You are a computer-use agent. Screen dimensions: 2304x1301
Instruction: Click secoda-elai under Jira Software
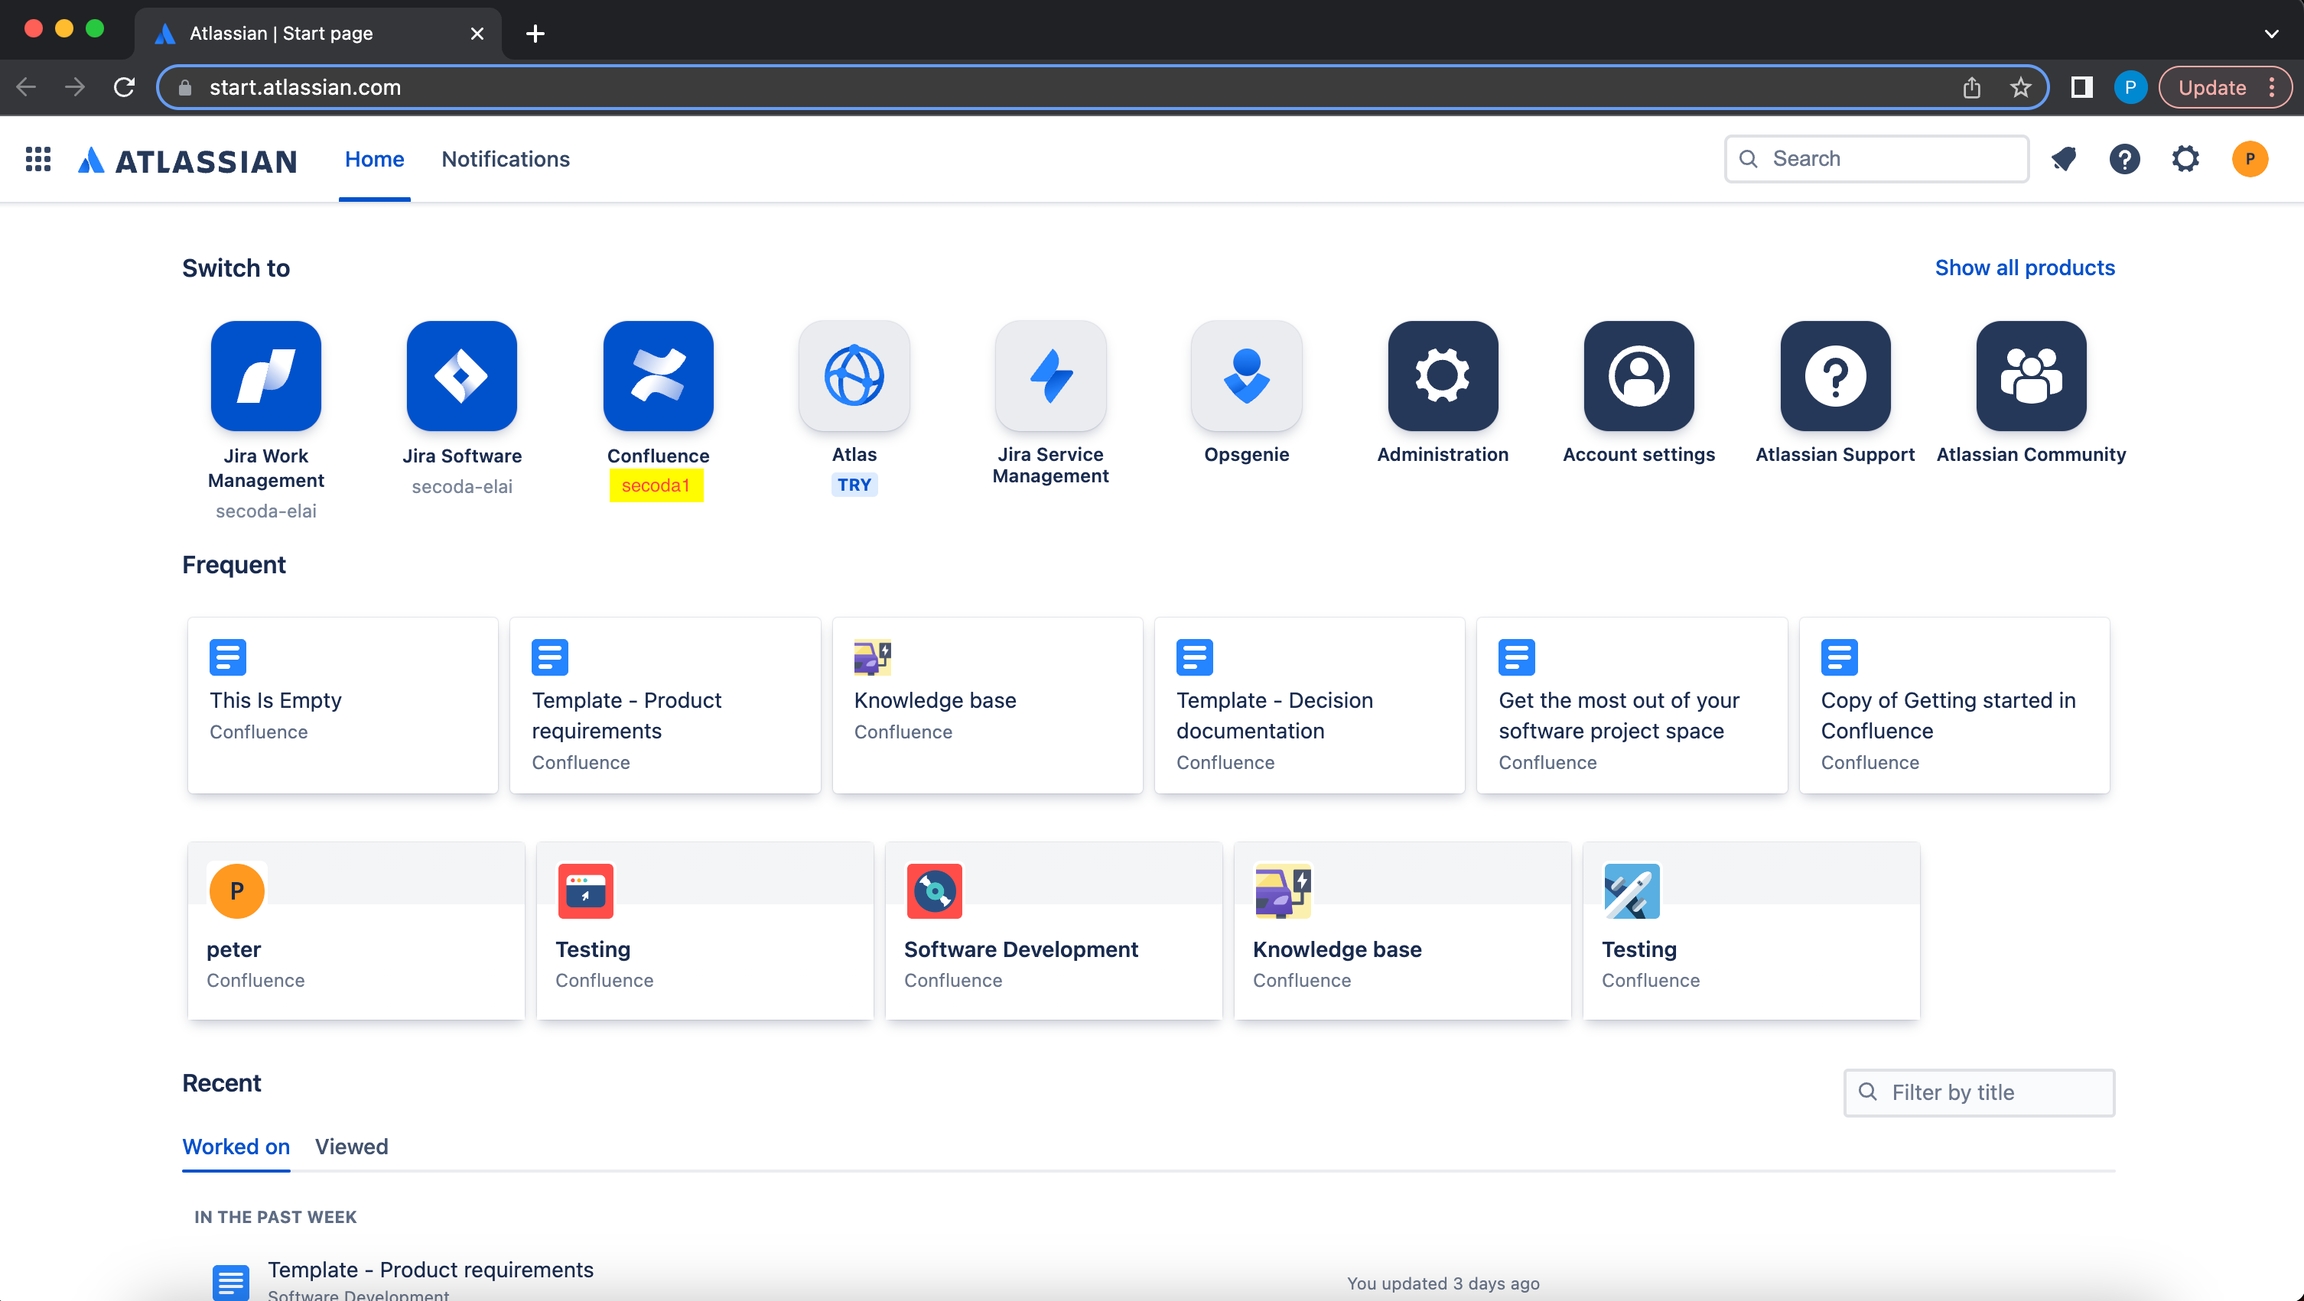(x=462, y=487)
